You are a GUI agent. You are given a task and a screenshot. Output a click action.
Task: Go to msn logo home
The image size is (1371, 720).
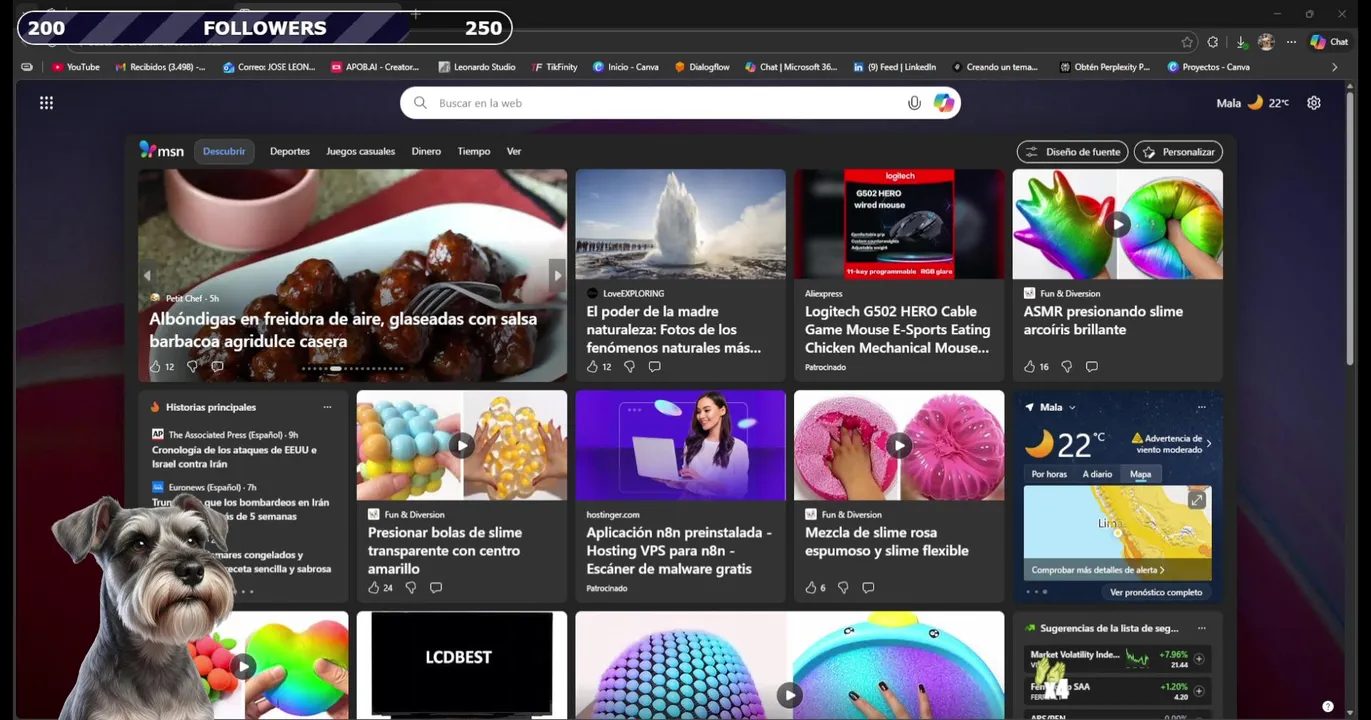(x=162, y=151)
